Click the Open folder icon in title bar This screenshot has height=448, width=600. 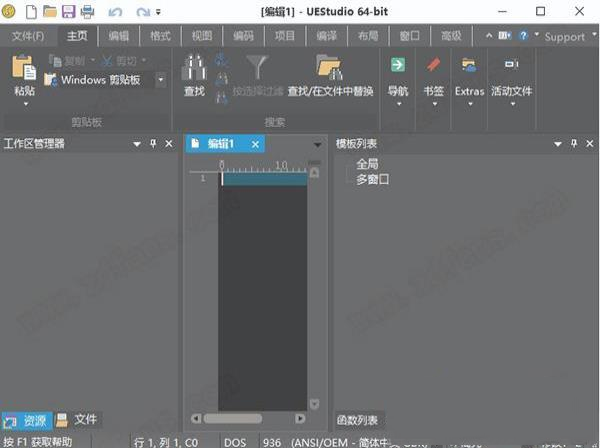point(49,12)
